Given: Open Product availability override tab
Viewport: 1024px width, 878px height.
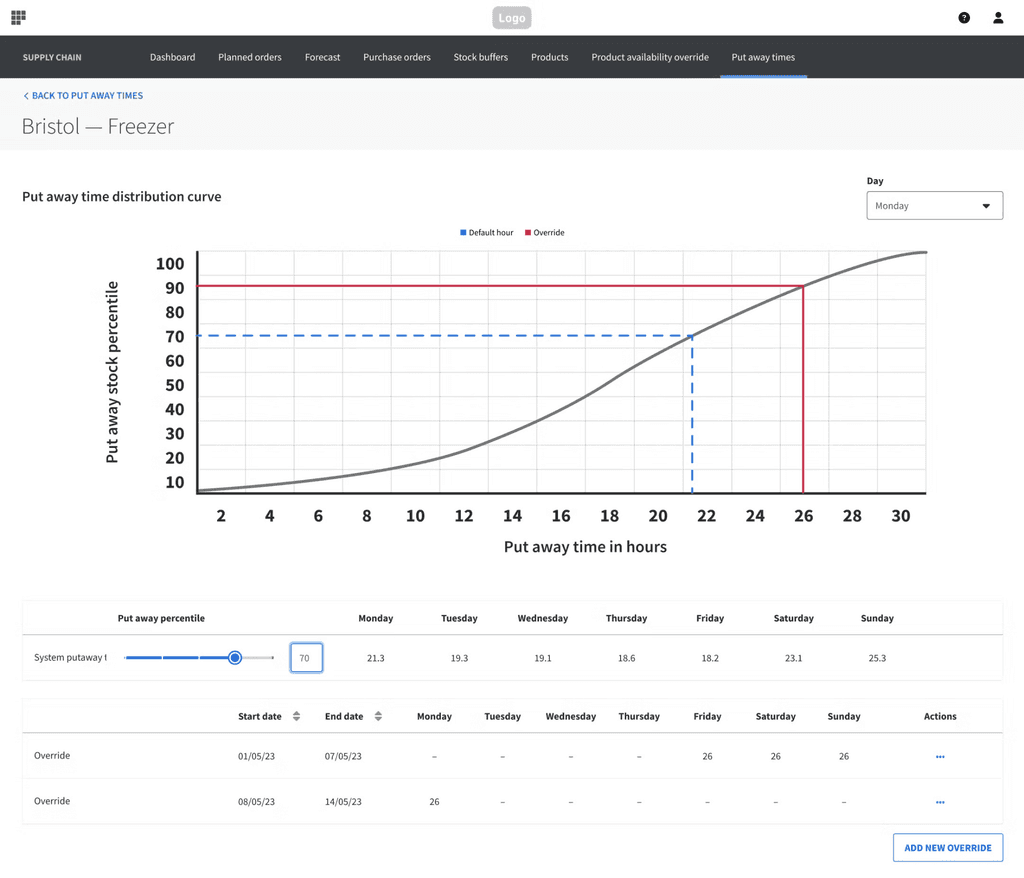Looking at the screenshot, I should [650, 57].
